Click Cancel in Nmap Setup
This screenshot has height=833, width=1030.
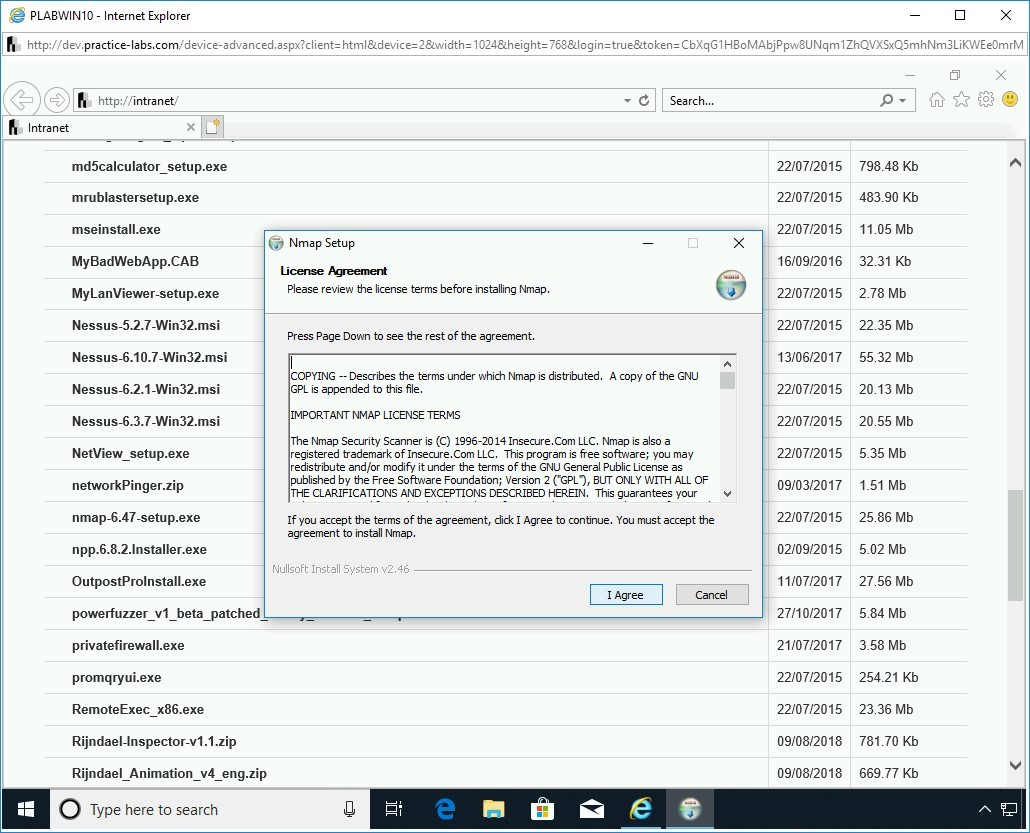click(711, 595)
